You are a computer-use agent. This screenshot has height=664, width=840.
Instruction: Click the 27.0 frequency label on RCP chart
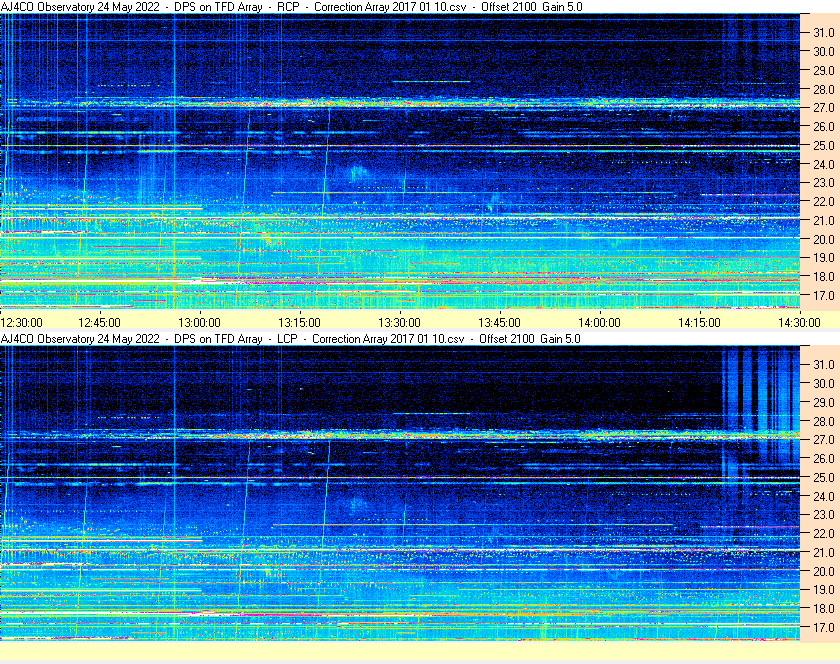point(824,108)
